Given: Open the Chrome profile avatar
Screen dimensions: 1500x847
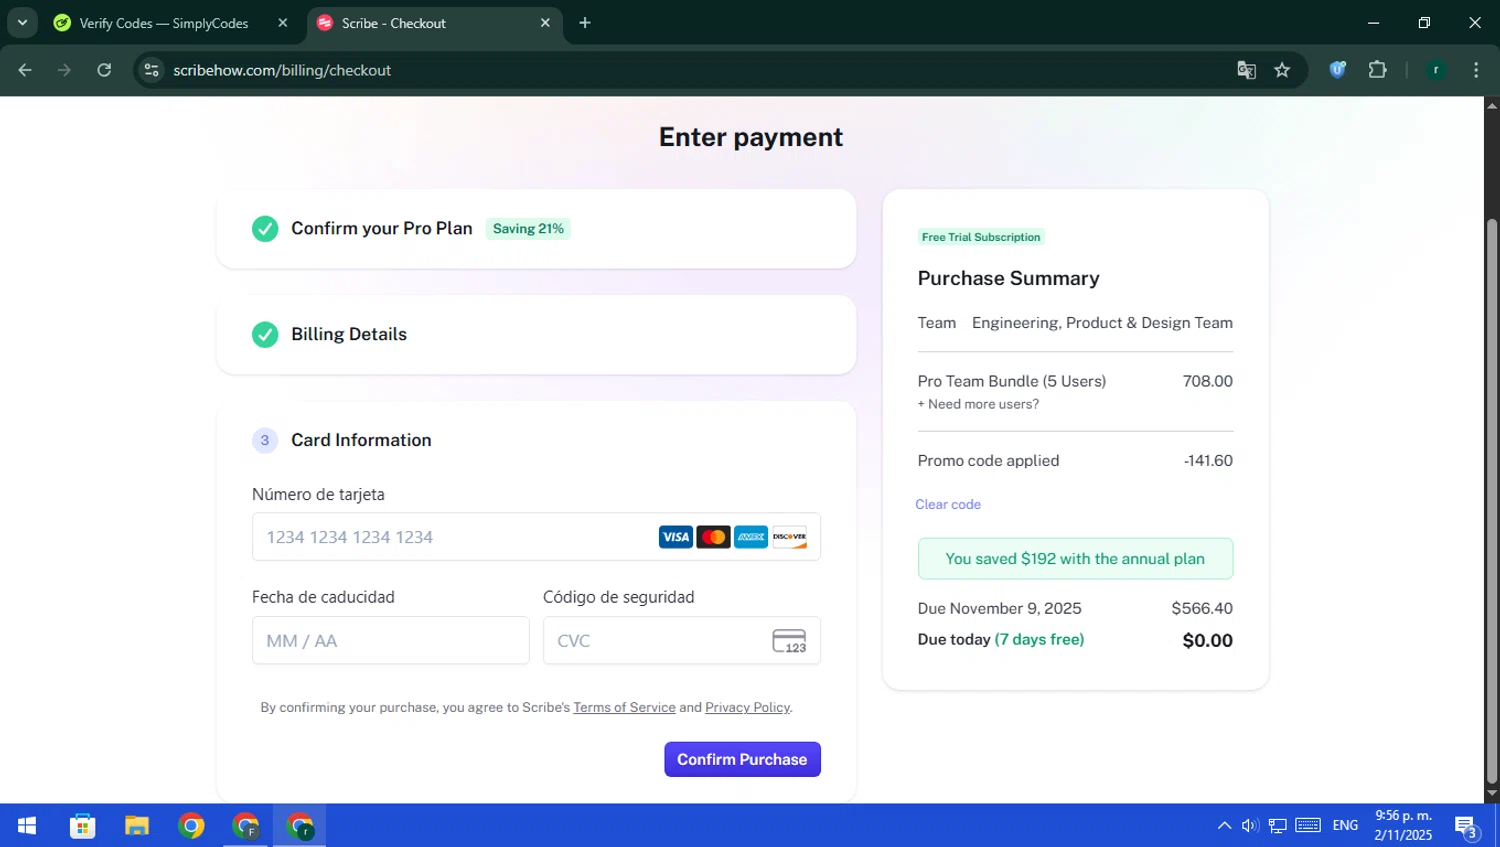Looking at the screenshot, I should tap(1436, 70).
